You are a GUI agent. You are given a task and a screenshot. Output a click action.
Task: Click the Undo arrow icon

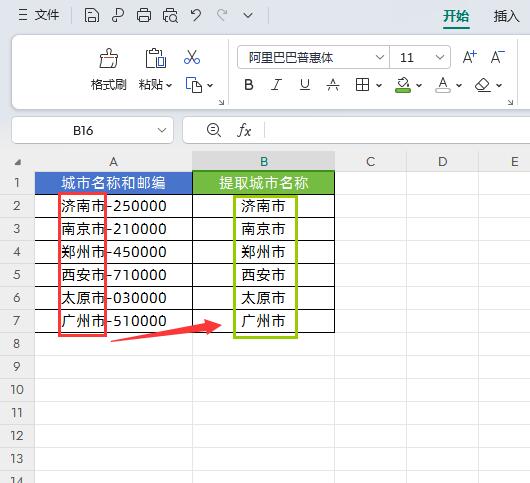point(196,16)
